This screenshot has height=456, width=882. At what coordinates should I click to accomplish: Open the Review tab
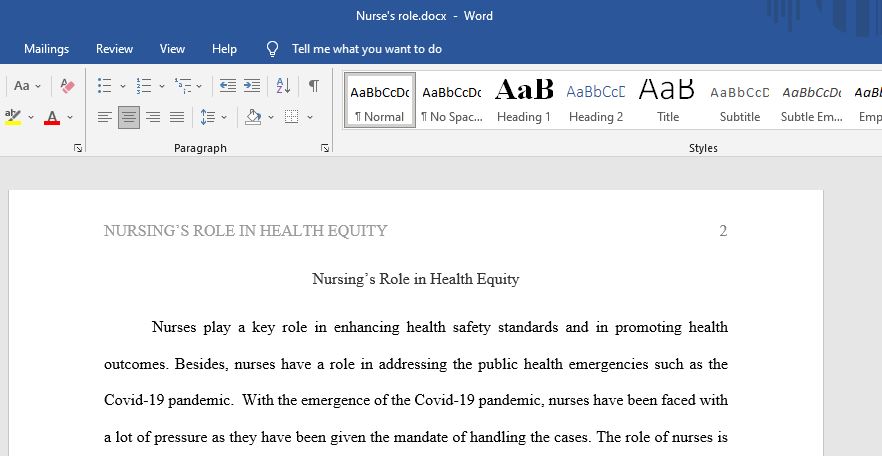[114, 49]
